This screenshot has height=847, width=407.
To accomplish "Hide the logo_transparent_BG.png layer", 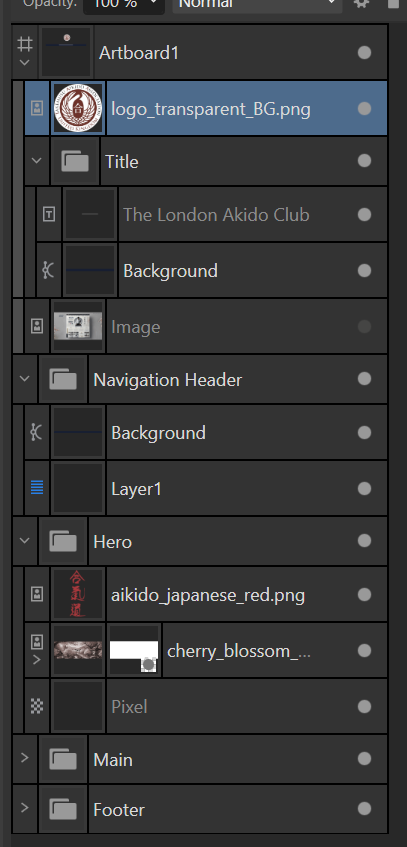I will (364, 109).
